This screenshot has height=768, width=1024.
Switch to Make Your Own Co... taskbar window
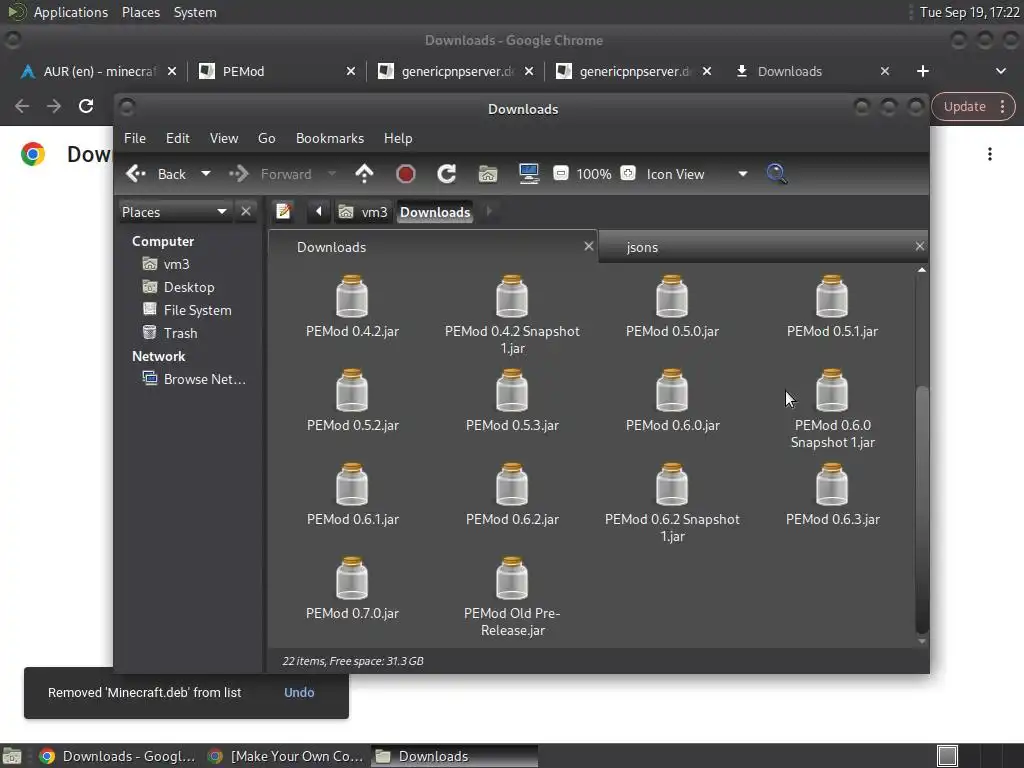click(x=285, y=756)
